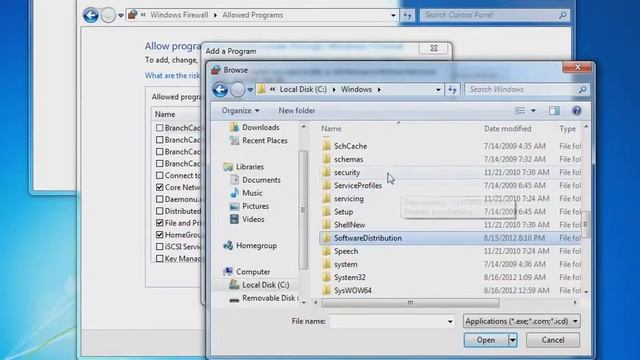Click the Cancel button
The image size is (640, 360).
coord(553,340)
